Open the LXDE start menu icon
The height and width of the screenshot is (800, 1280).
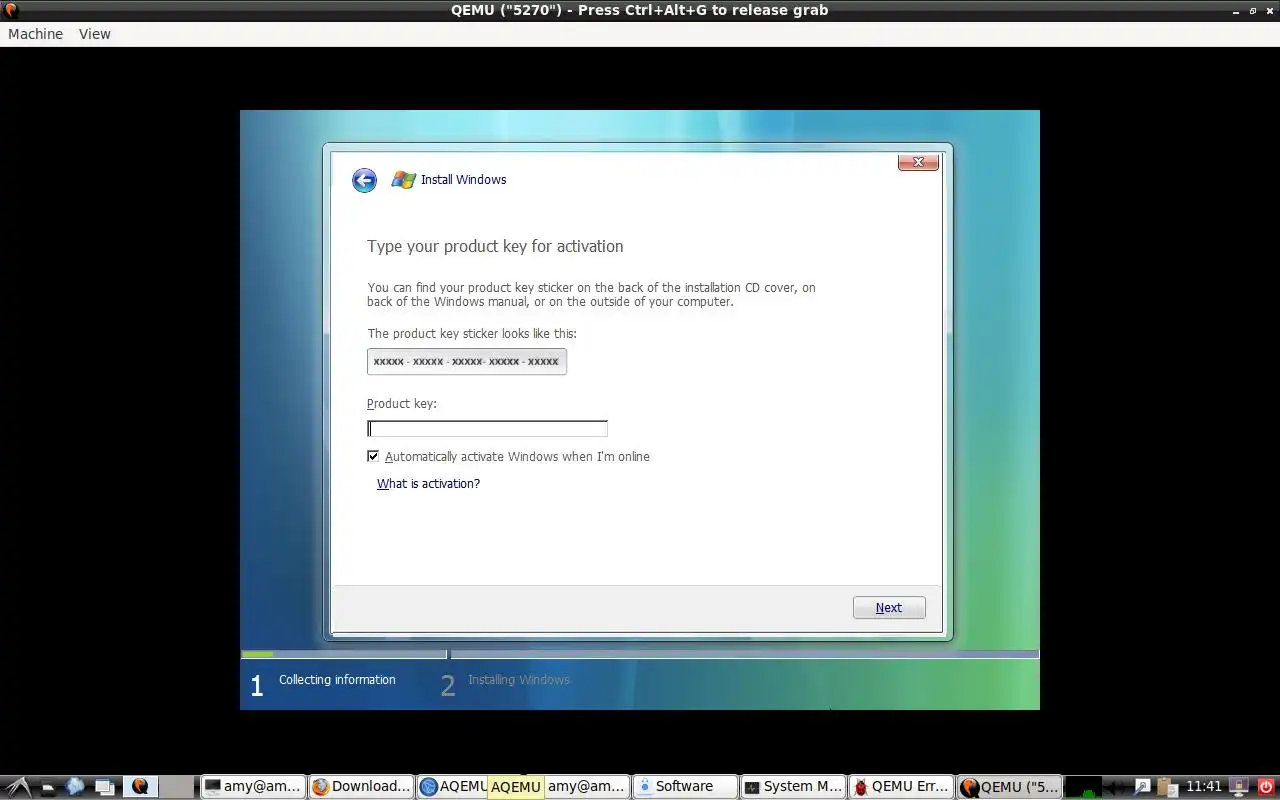coord(18,787)
